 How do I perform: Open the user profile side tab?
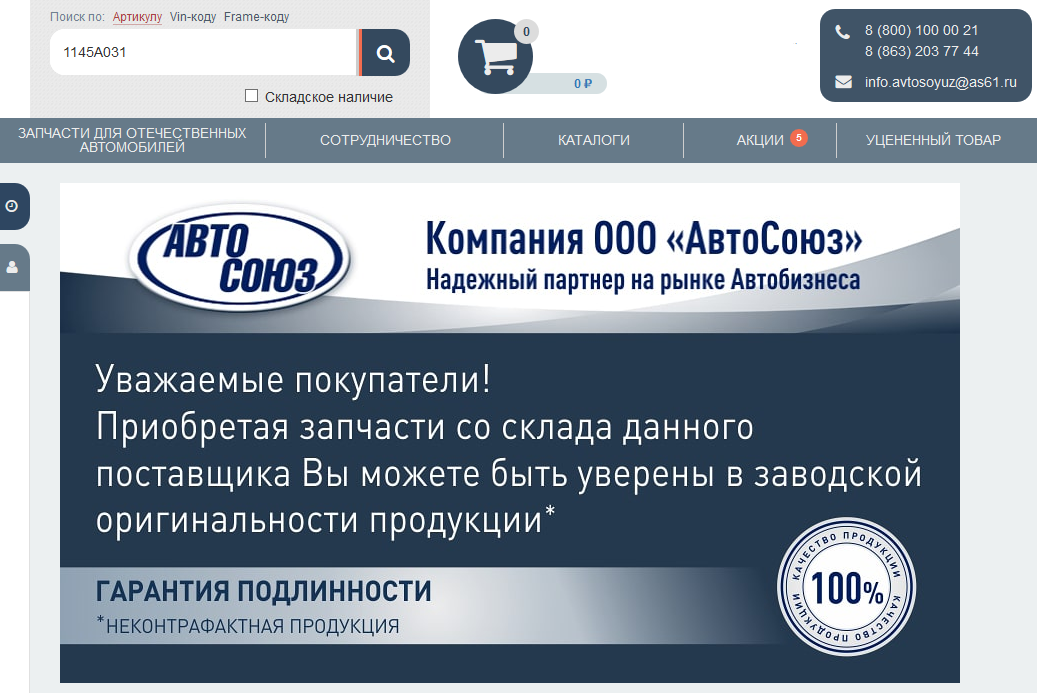(13, 267)
